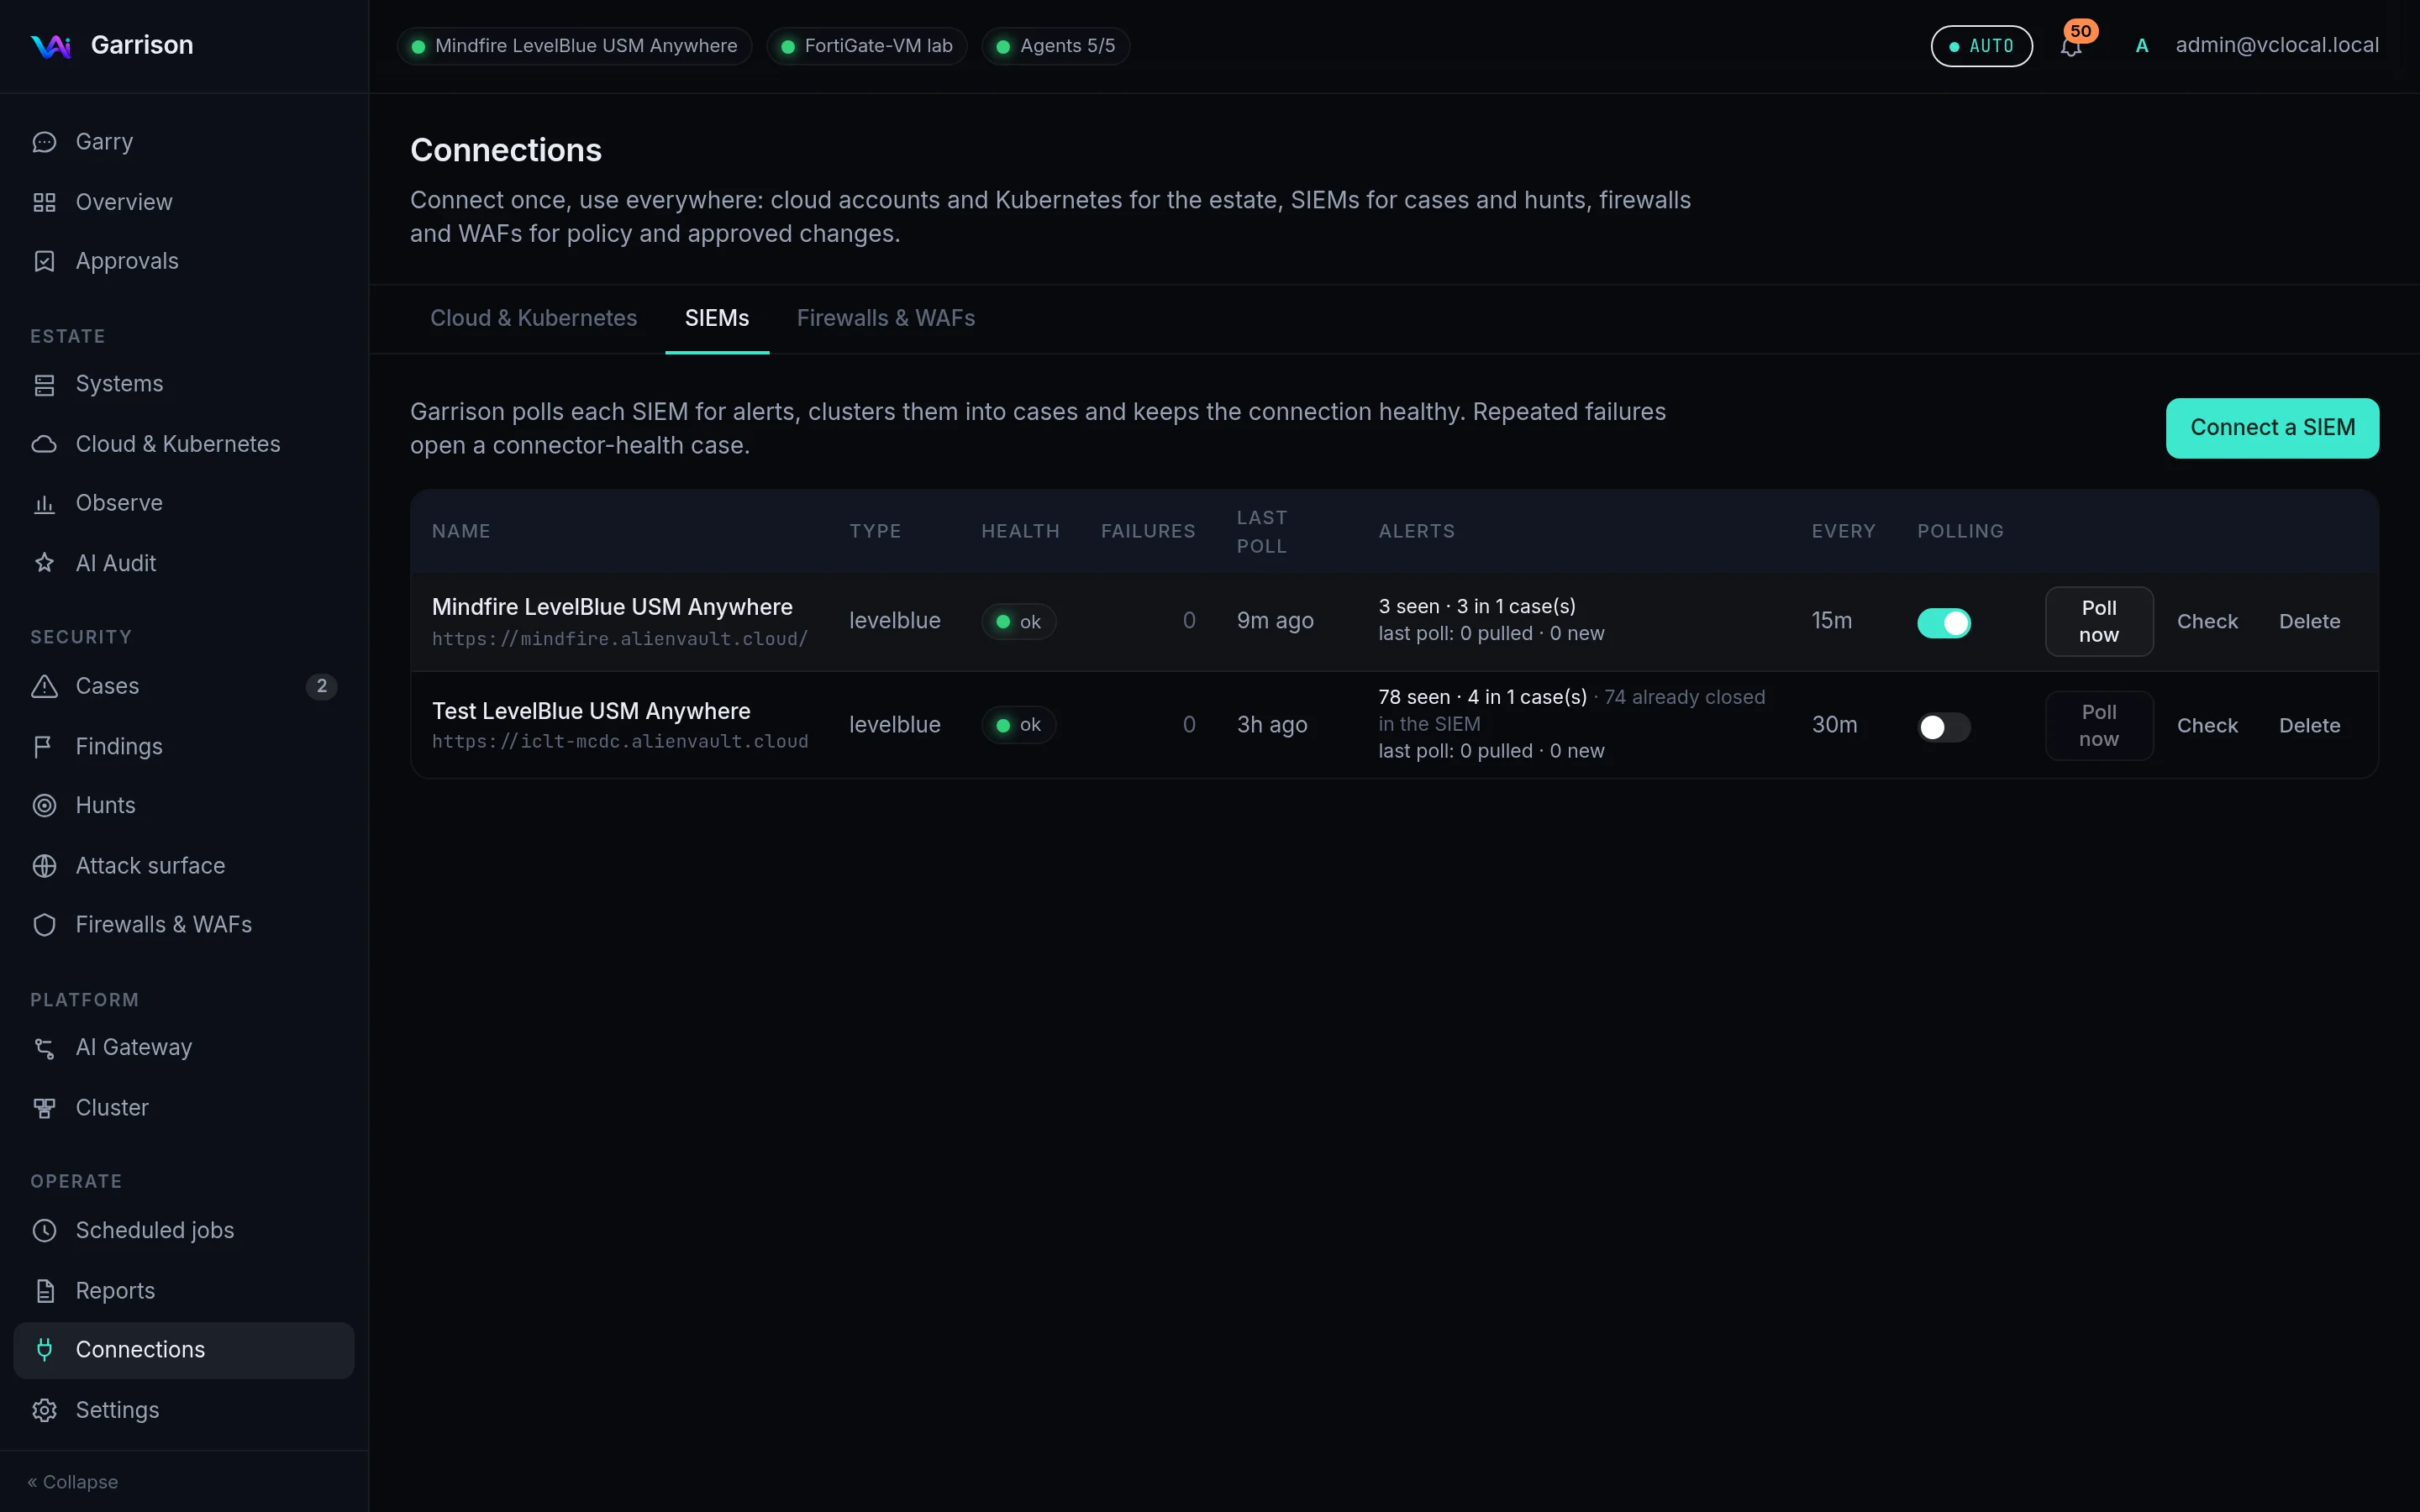Image resolution: width=2420 pixels, height=1512 pixels.
Task: Open the Settings gear icon
Action: 44,1410
